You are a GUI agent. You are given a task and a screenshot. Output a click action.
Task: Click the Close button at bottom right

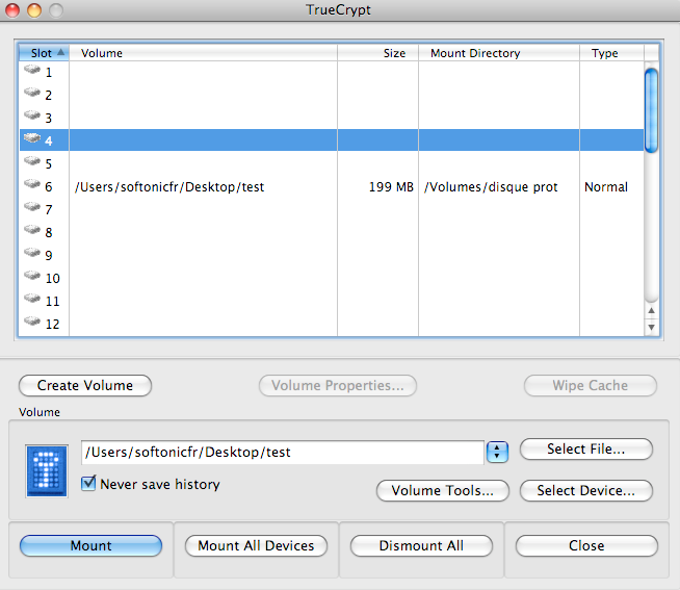[x=587, y=546]
